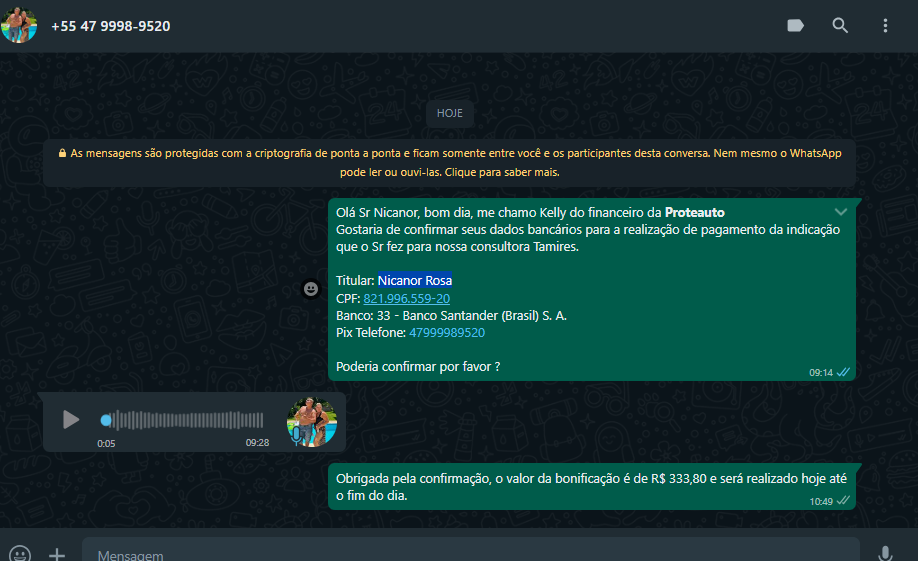Click the highlighted name Nicanor Rosa
918x561 pixels.
415,280
